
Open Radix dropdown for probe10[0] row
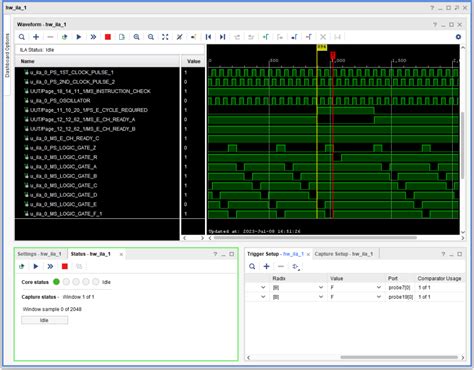(321, 297)
